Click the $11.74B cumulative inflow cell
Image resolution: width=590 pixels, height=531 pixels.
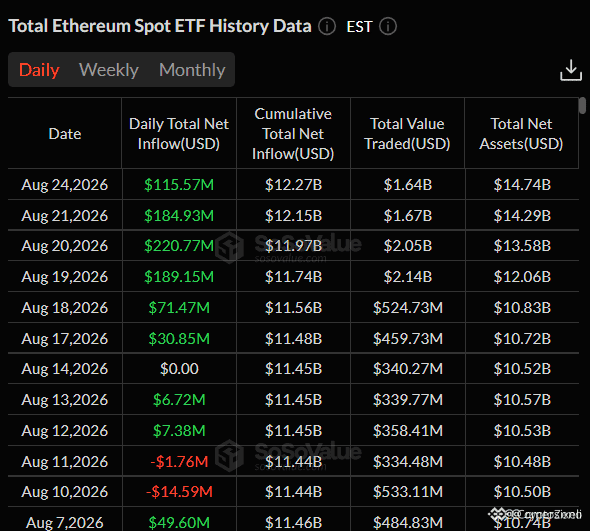(293, 277)
